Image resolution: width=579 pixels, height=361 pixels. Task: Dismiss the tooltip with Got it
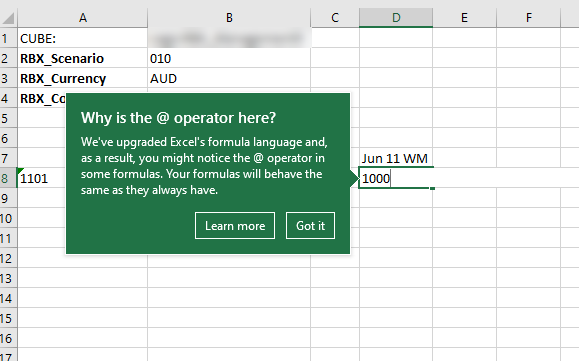pos(310,226)
